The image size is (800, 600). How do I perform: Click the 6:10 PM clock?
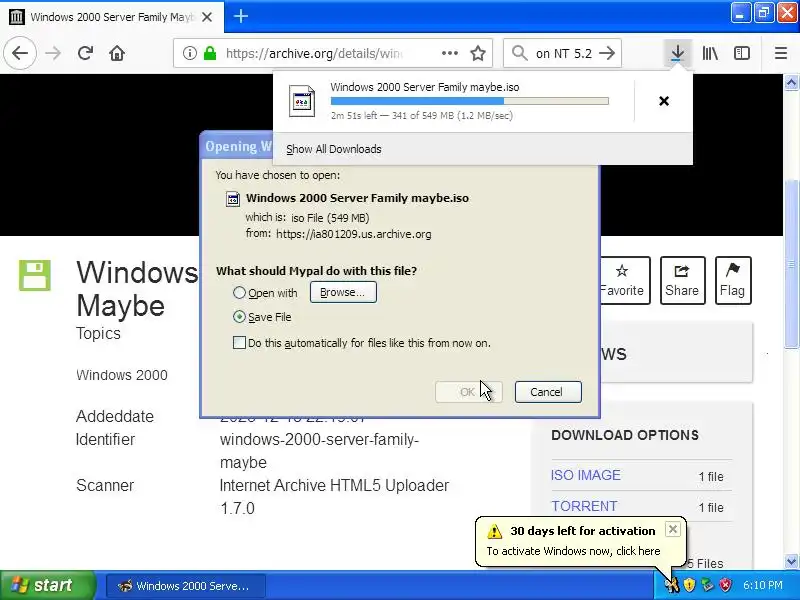(762, 585)
